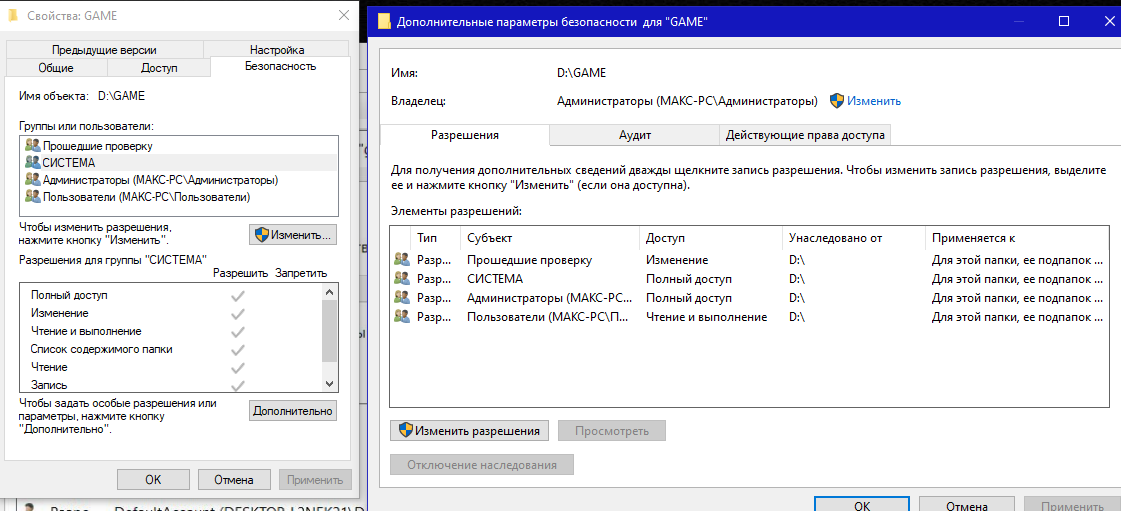Click shield icon next to owner Изменить link
This screenshot has width=1121, height=511.
tap(836, 101)
